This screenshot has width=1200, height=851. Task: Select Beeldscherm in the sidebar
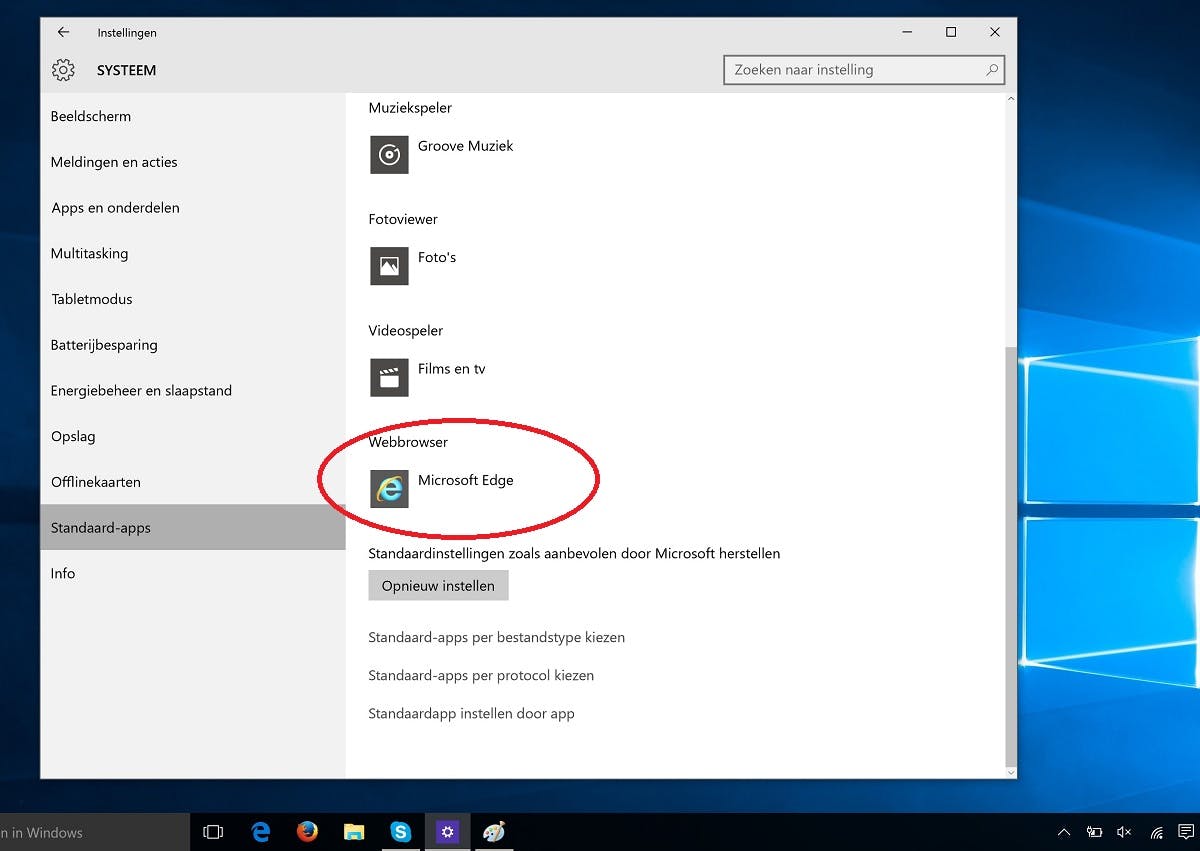pos(91,116)
